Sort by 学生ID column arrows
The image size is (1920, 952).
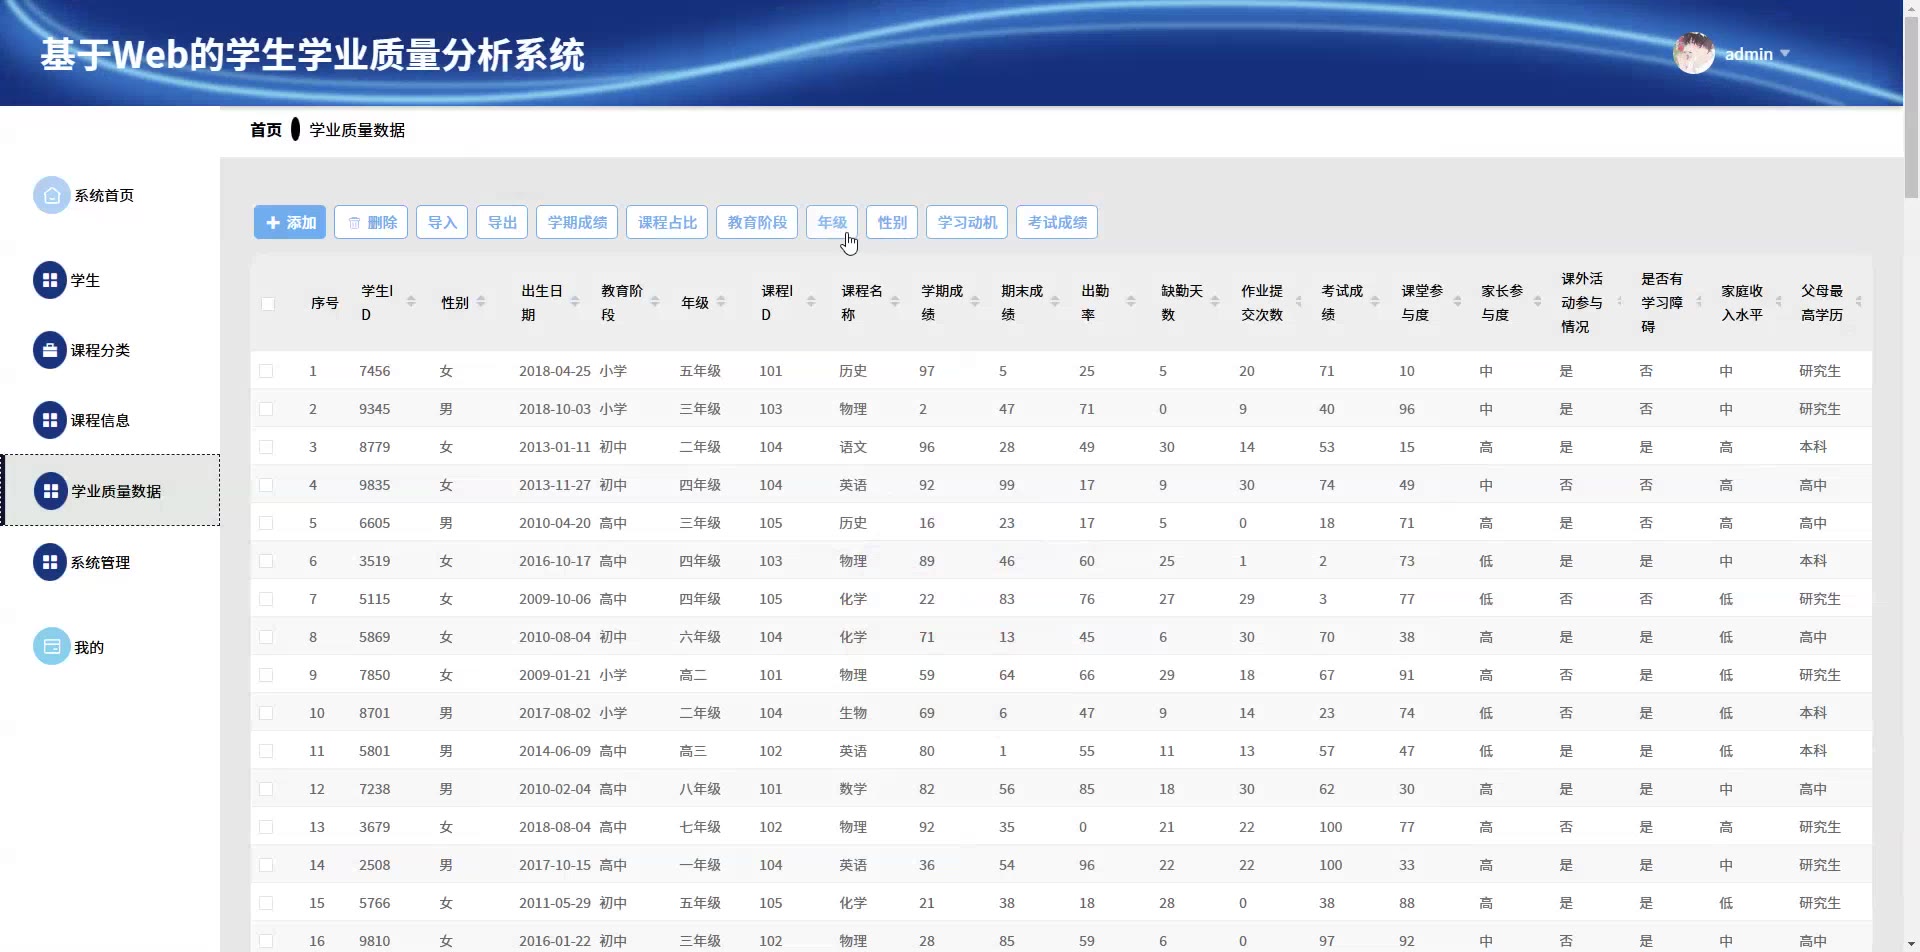[x=411, y=302]
